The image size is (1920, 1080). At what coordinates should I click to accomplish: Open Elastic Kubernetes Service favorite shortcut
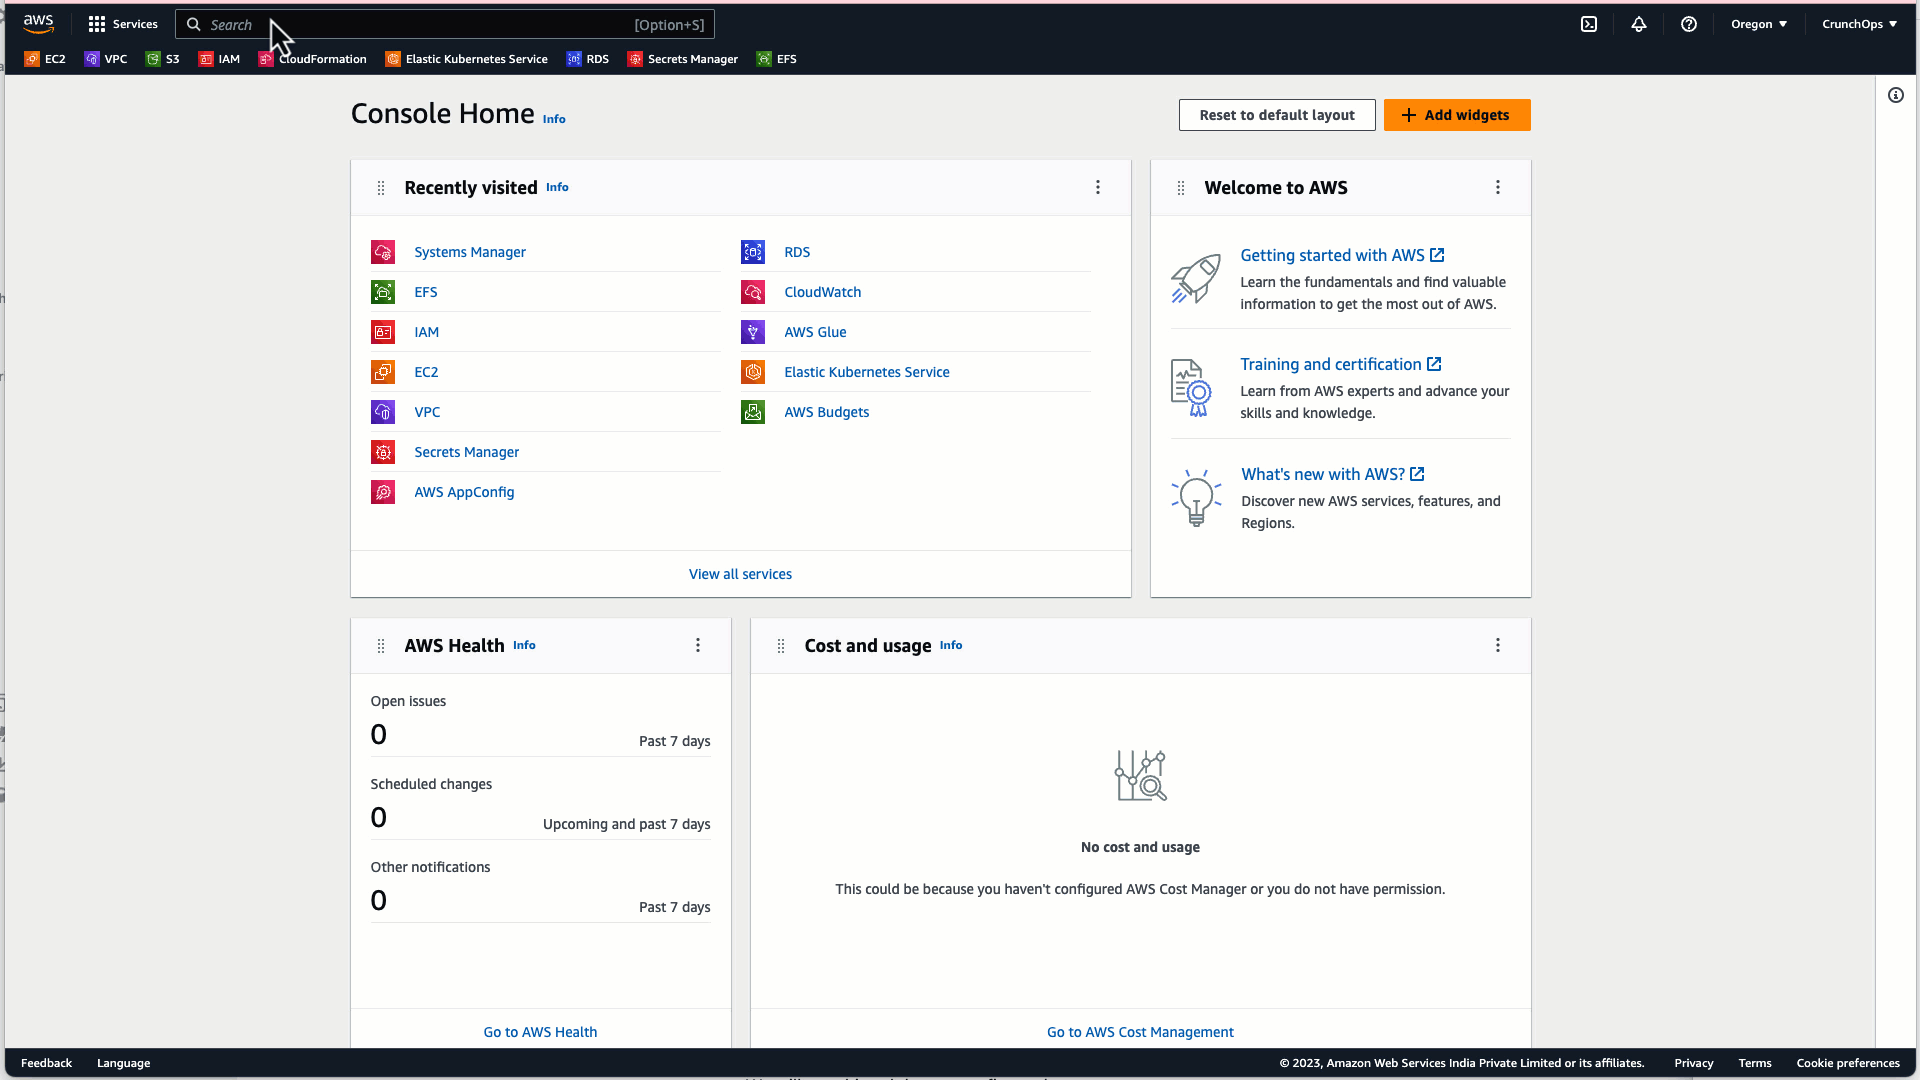tap(467, 59)
